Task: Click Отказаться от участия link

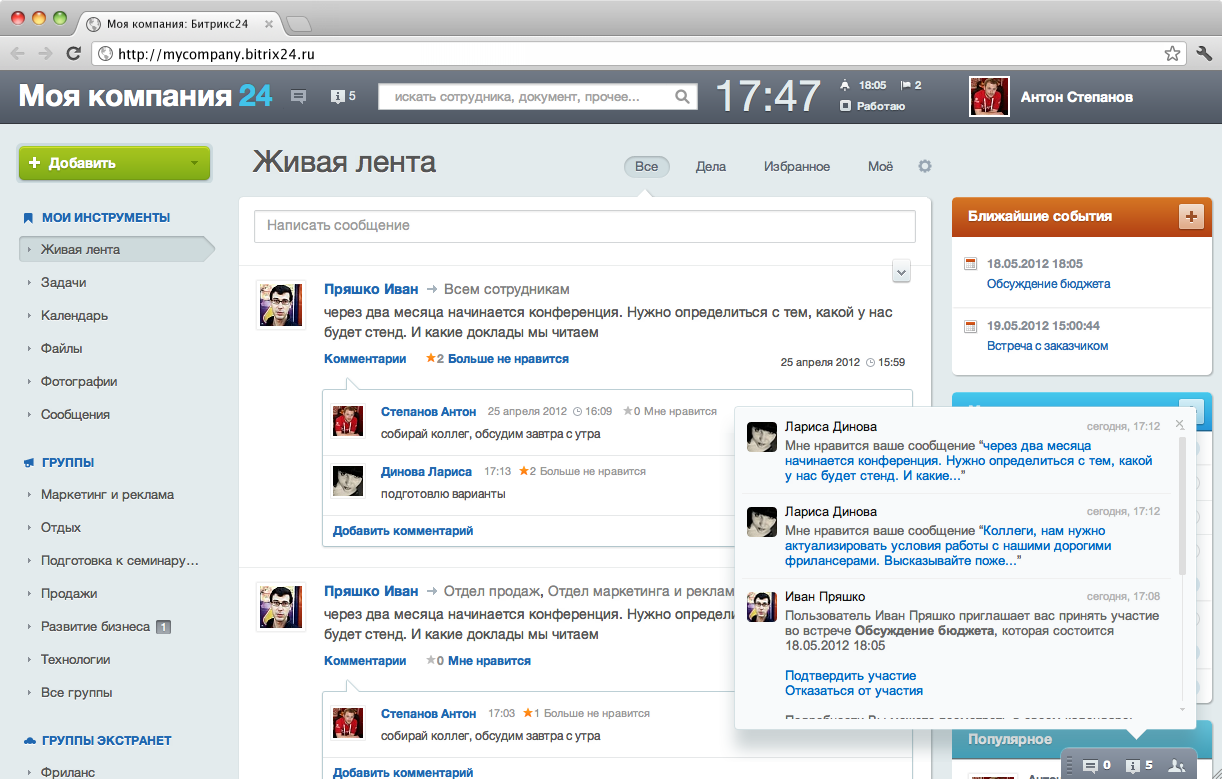Action: click(854, 690)
